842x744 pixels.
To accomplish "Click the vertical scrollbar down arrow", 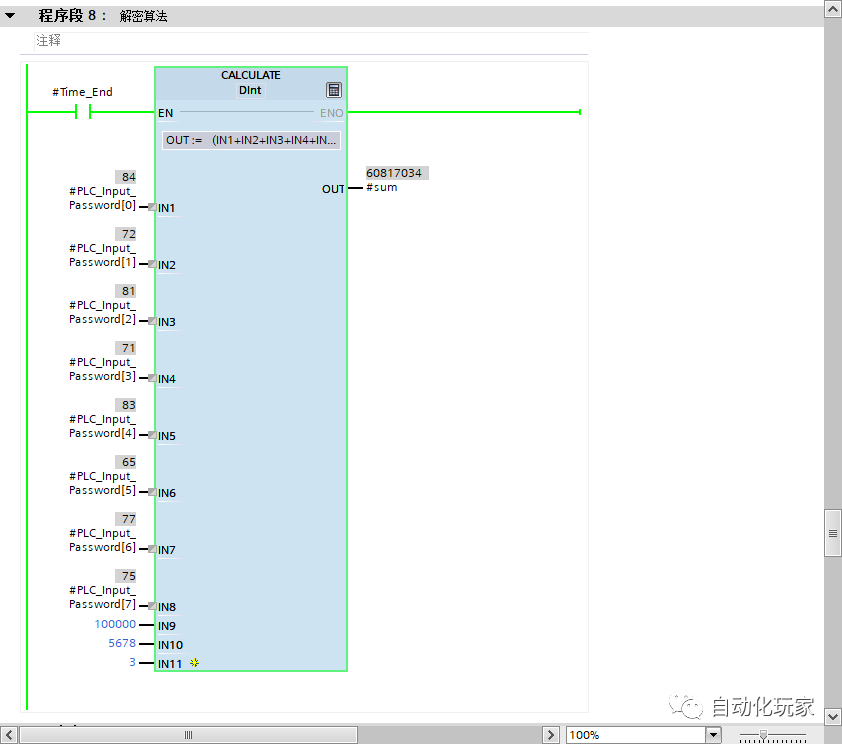I will (833, 716).
